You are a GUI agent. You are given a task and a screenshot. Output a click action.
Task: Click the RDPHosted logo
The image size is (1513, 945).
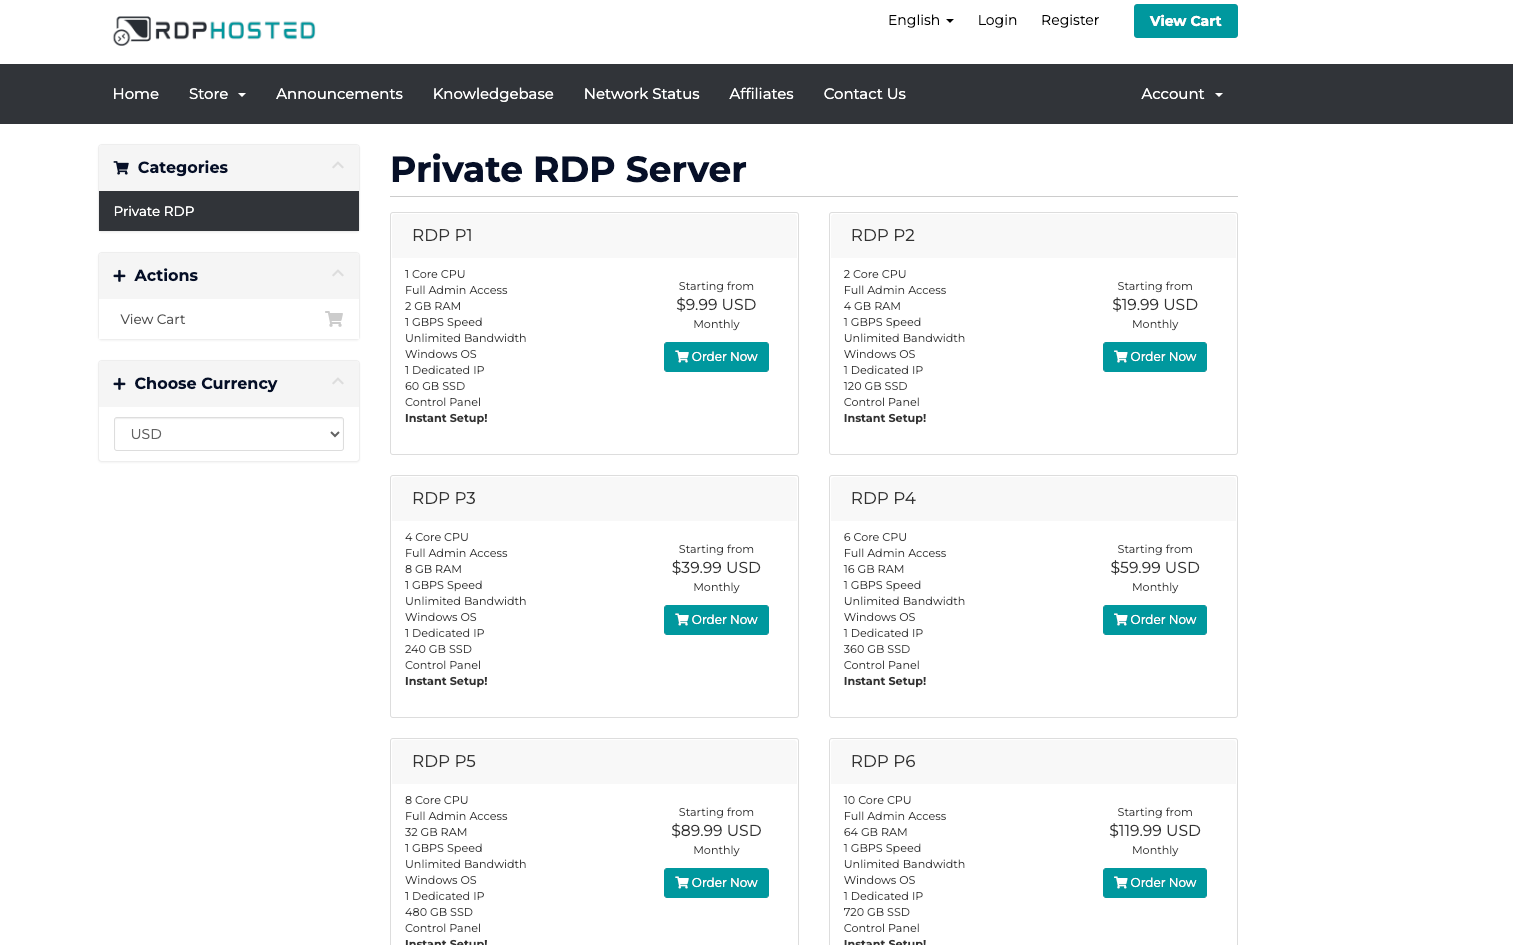tap(214, 31)
